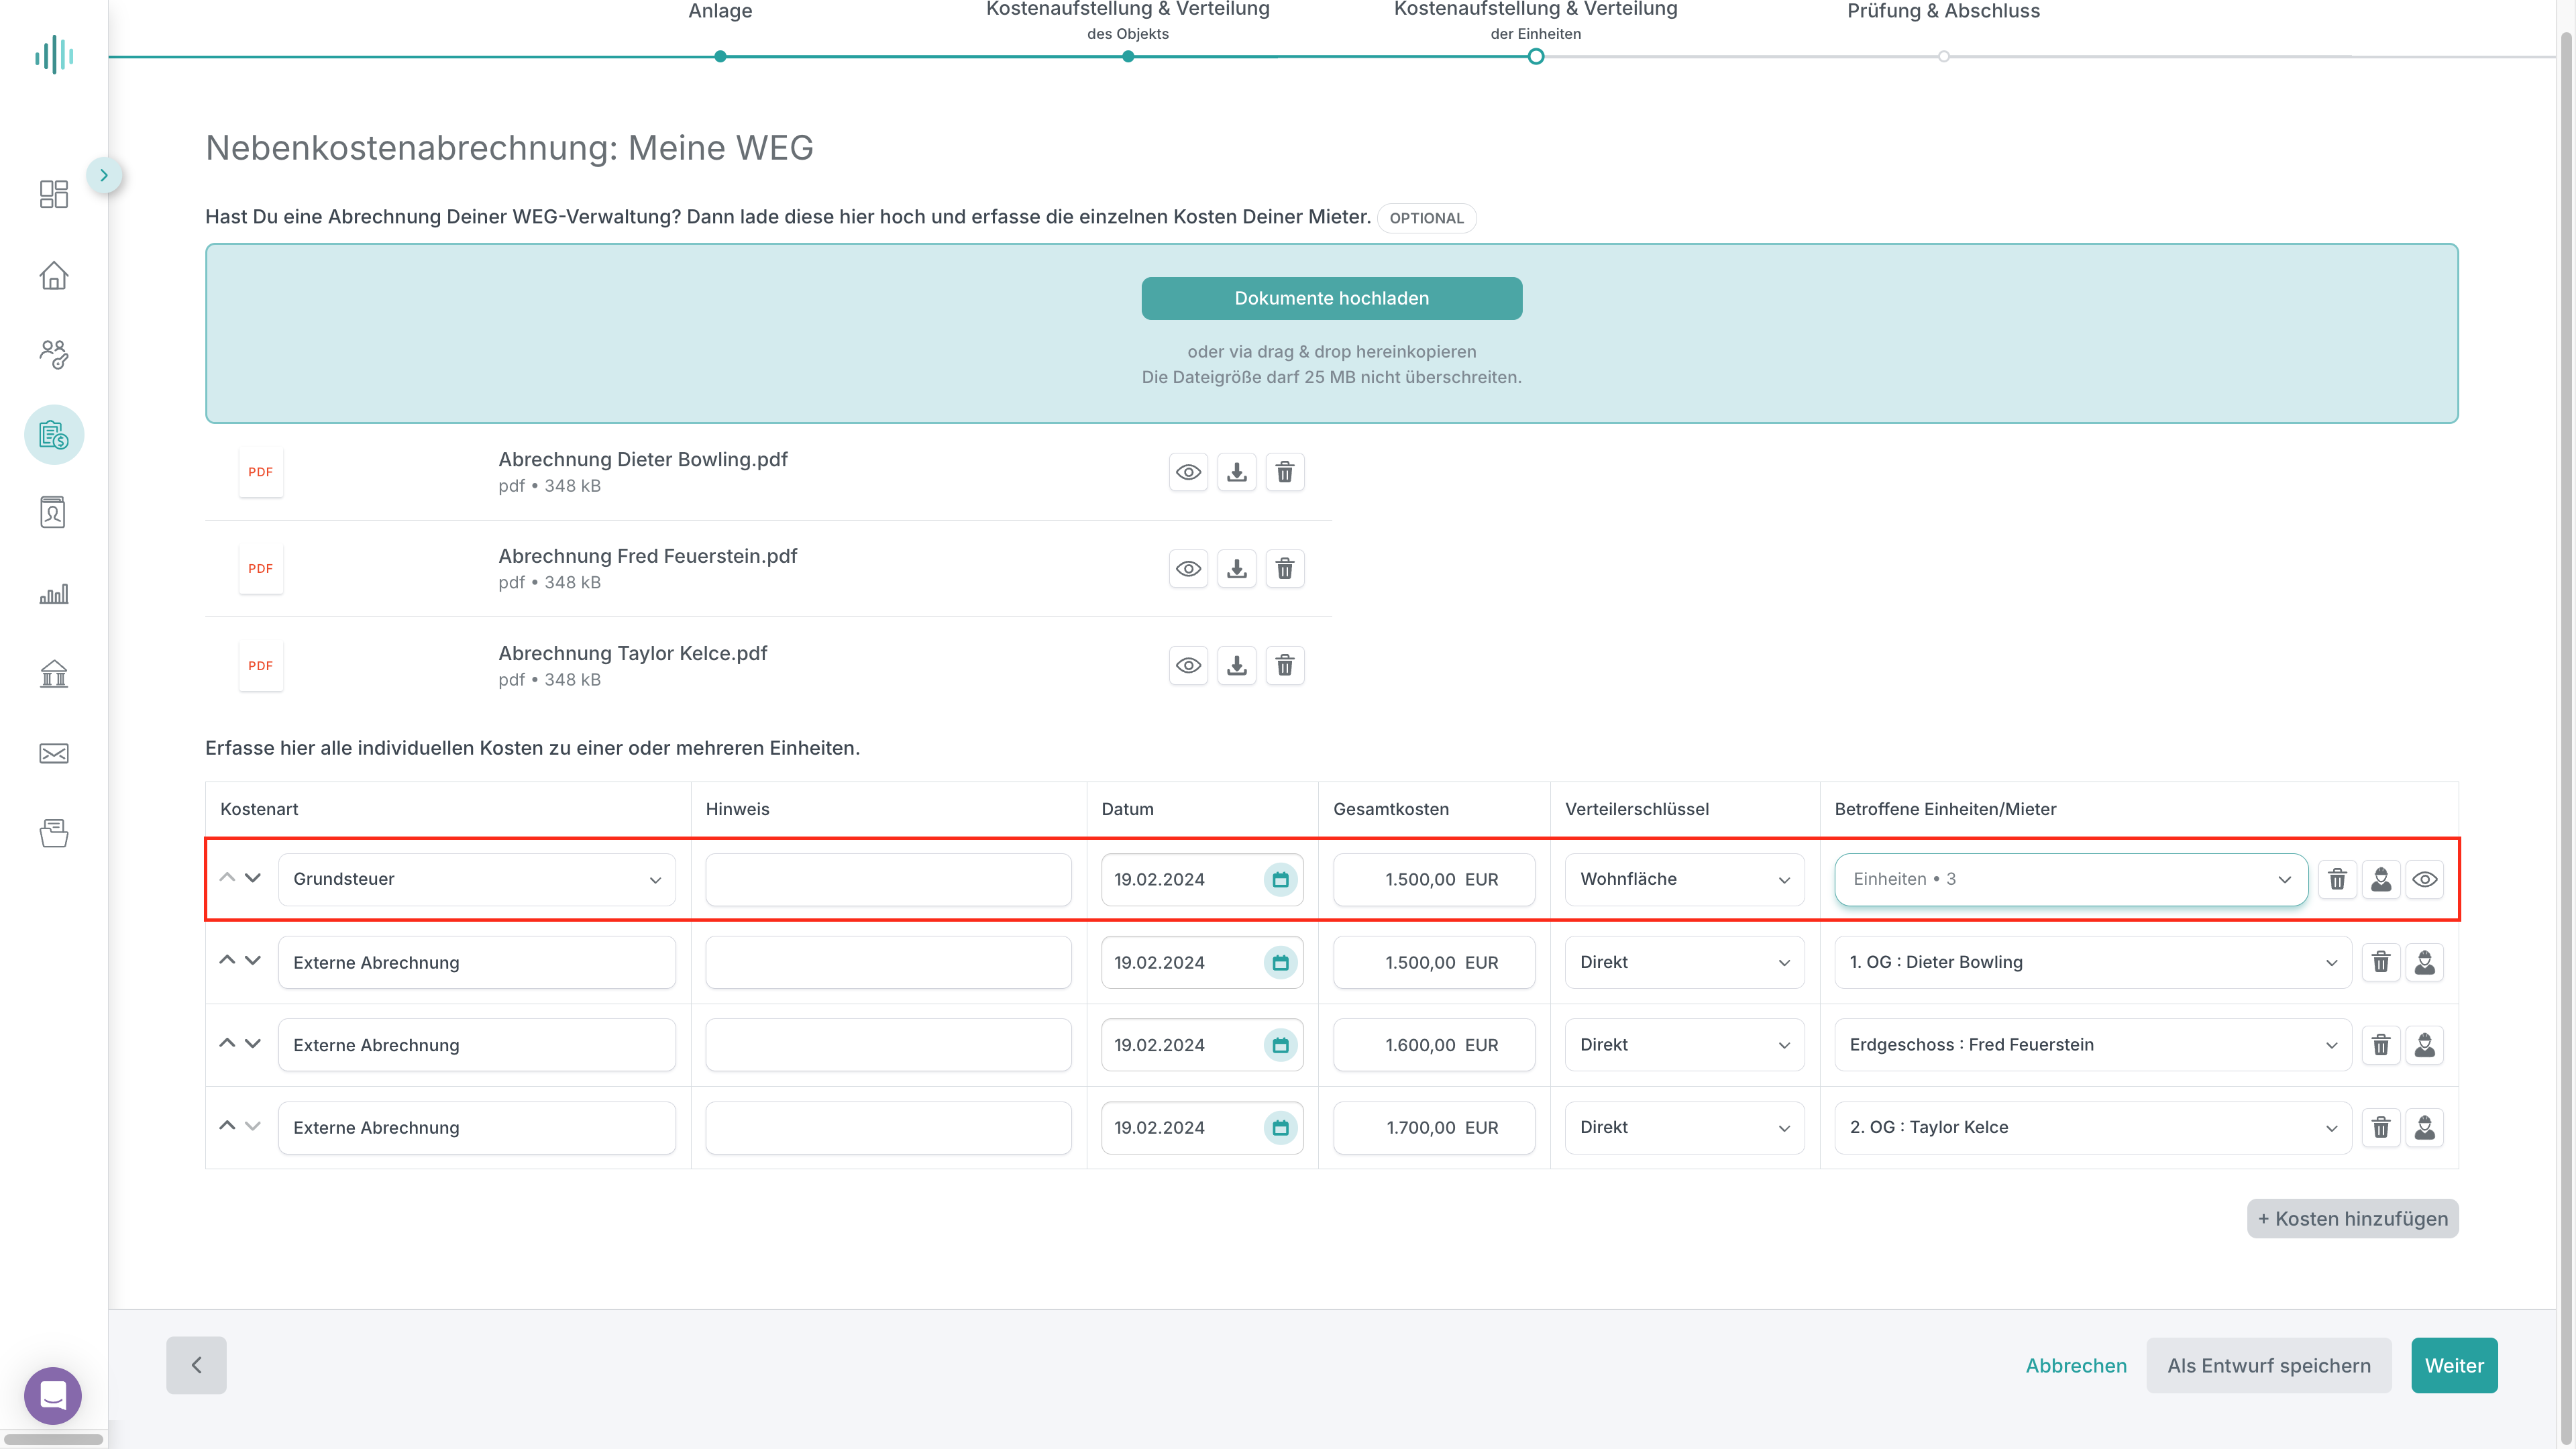Open the house properties icon in sidebar

coord(54,275)
